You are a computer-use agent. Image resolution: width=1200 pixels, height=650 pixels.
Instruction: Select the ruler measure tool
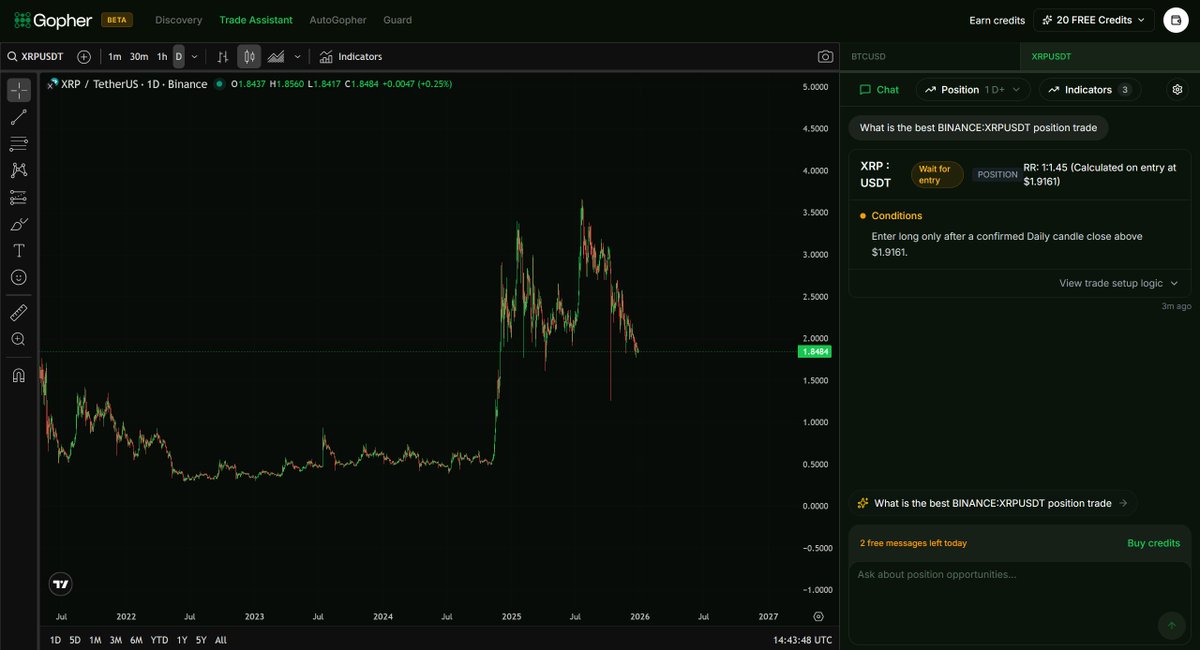[19, 313]
